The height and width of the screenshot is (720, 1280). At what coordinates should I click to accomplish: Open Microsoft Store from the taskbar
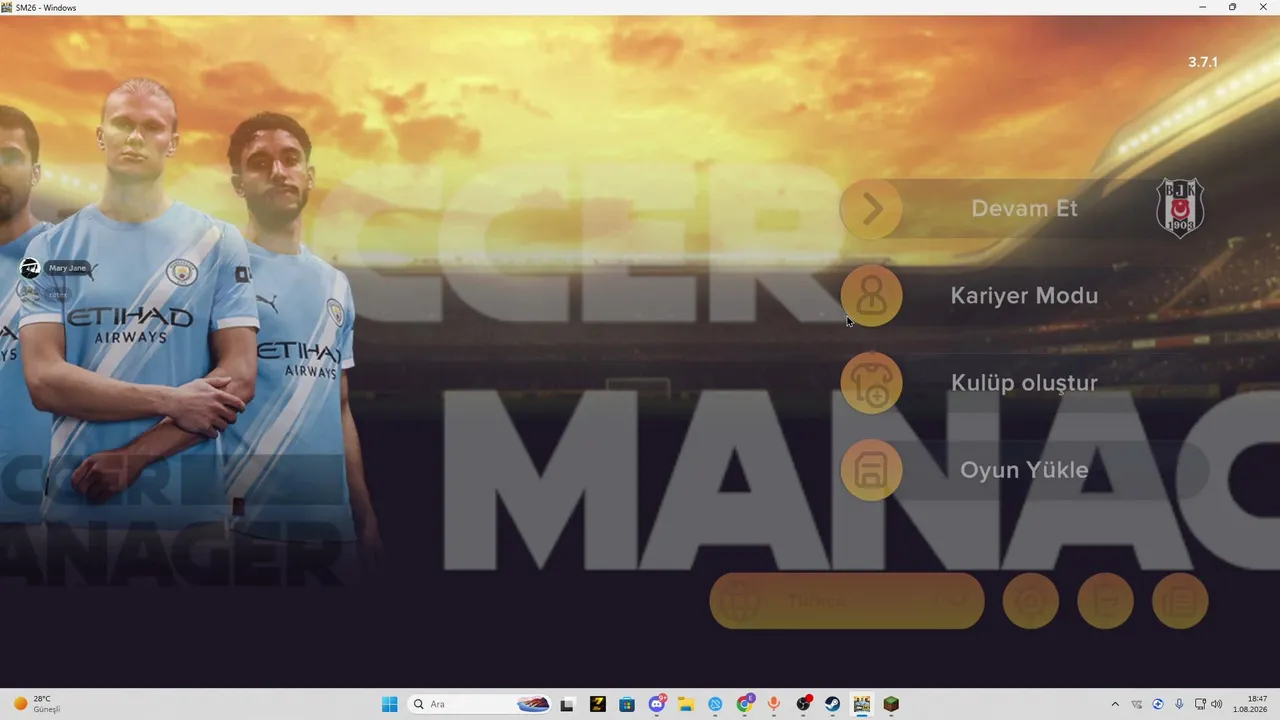pos(627,704)
